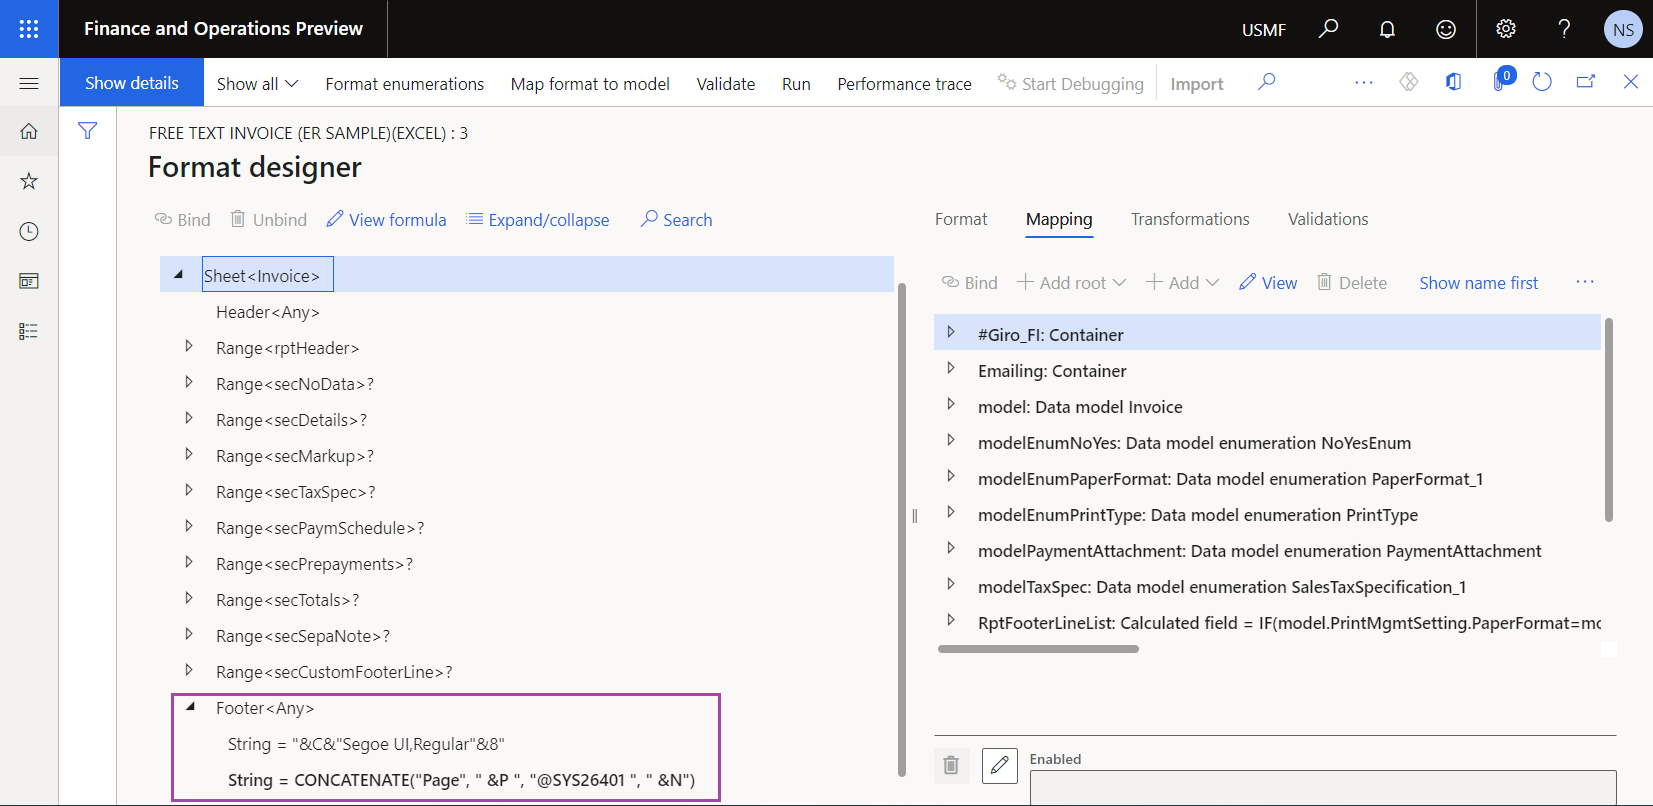Click the action pane search icon
Screen dimensions: 1653x806
pyautogui.click(x=1266, y=82)
